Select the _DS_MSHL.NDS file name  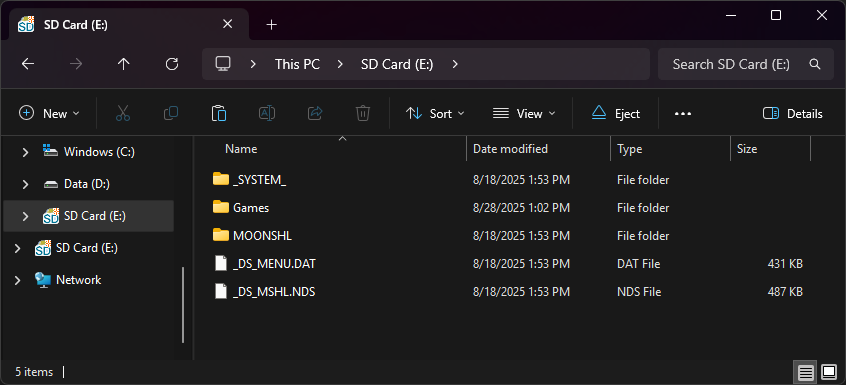click(274, 292)
